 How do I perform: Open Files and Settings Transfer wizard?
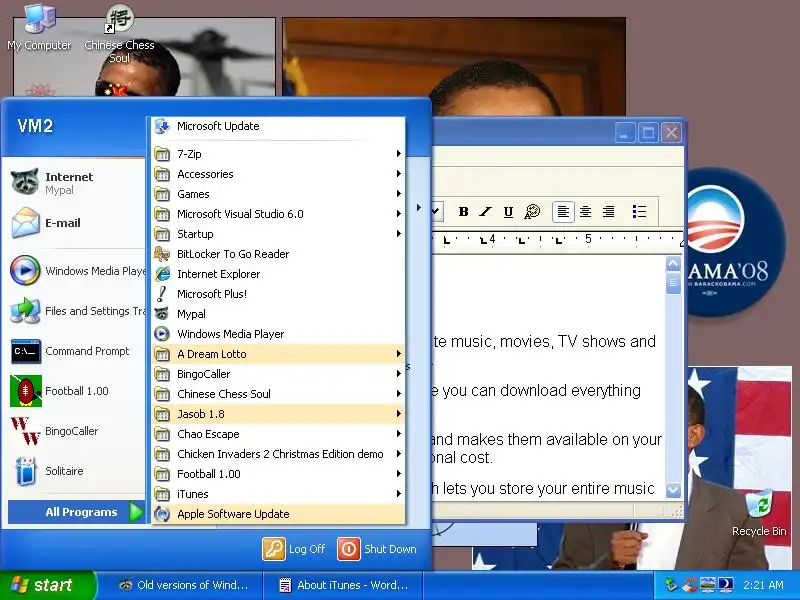point(77,311)
